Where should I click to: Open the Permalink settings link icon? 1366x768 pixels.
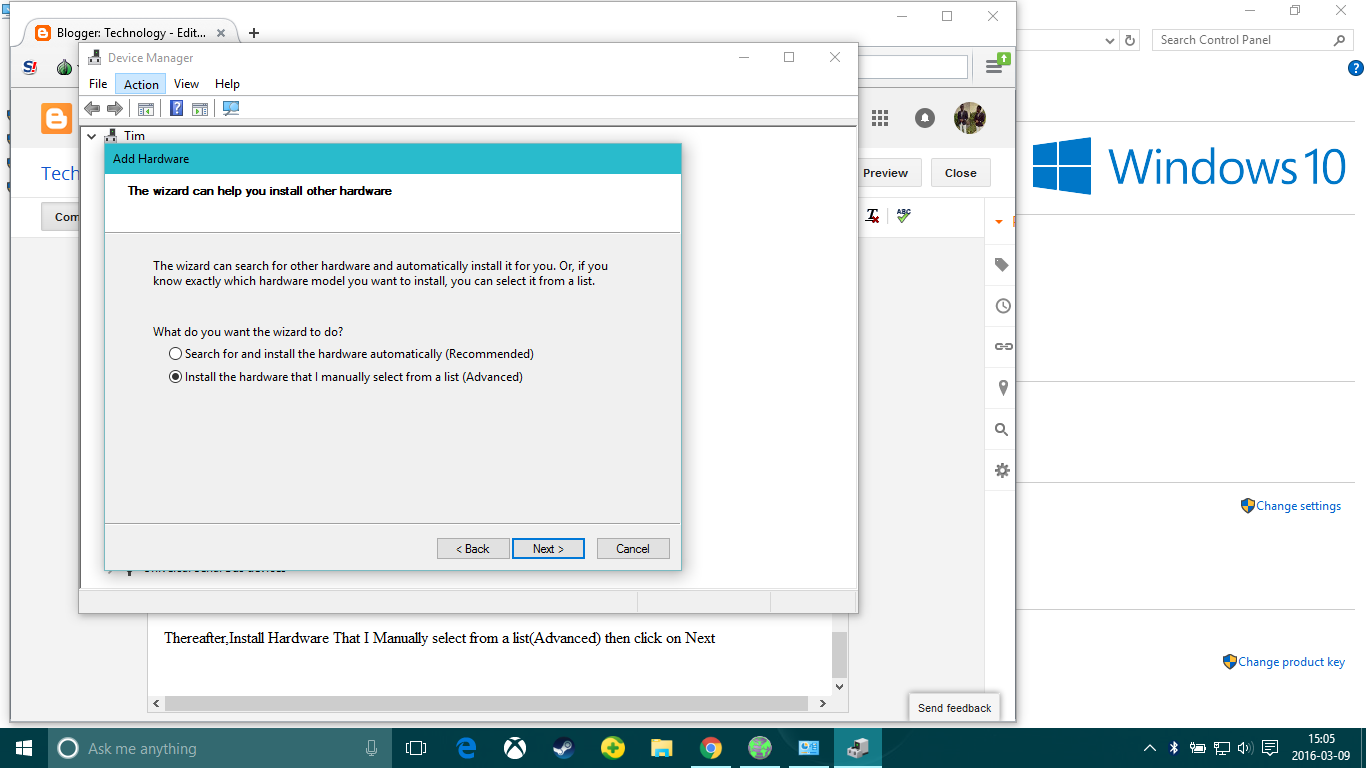(x=1000, y=347)
